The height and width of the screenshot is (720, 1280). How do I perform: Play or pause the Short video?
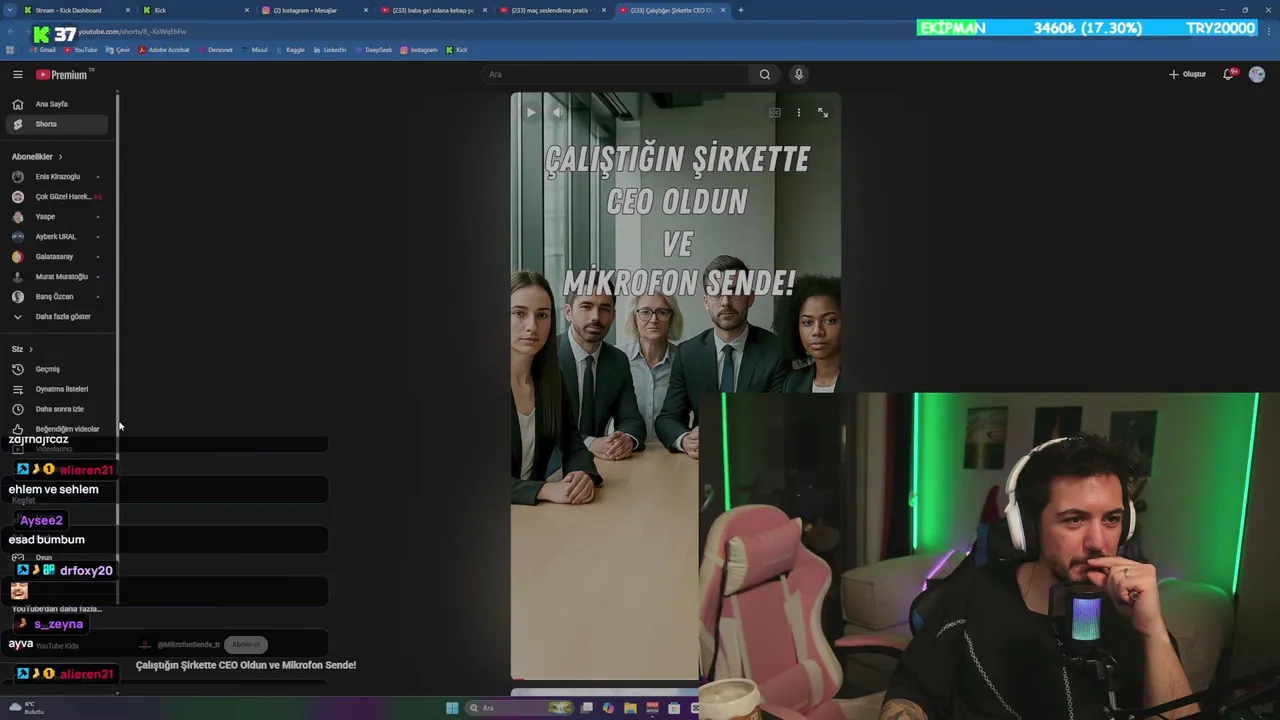pos(531,113)
